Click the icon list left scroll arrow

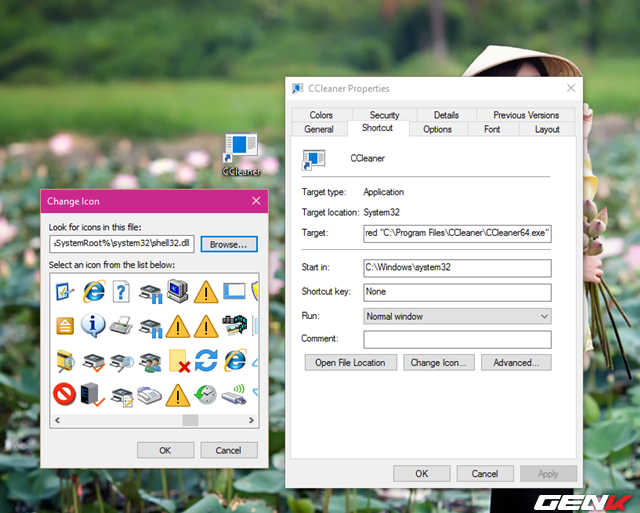pos(58,420)
